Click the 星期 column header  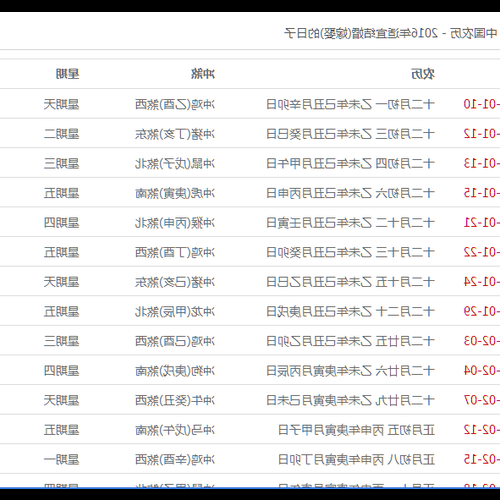click(x=68, y=74)
